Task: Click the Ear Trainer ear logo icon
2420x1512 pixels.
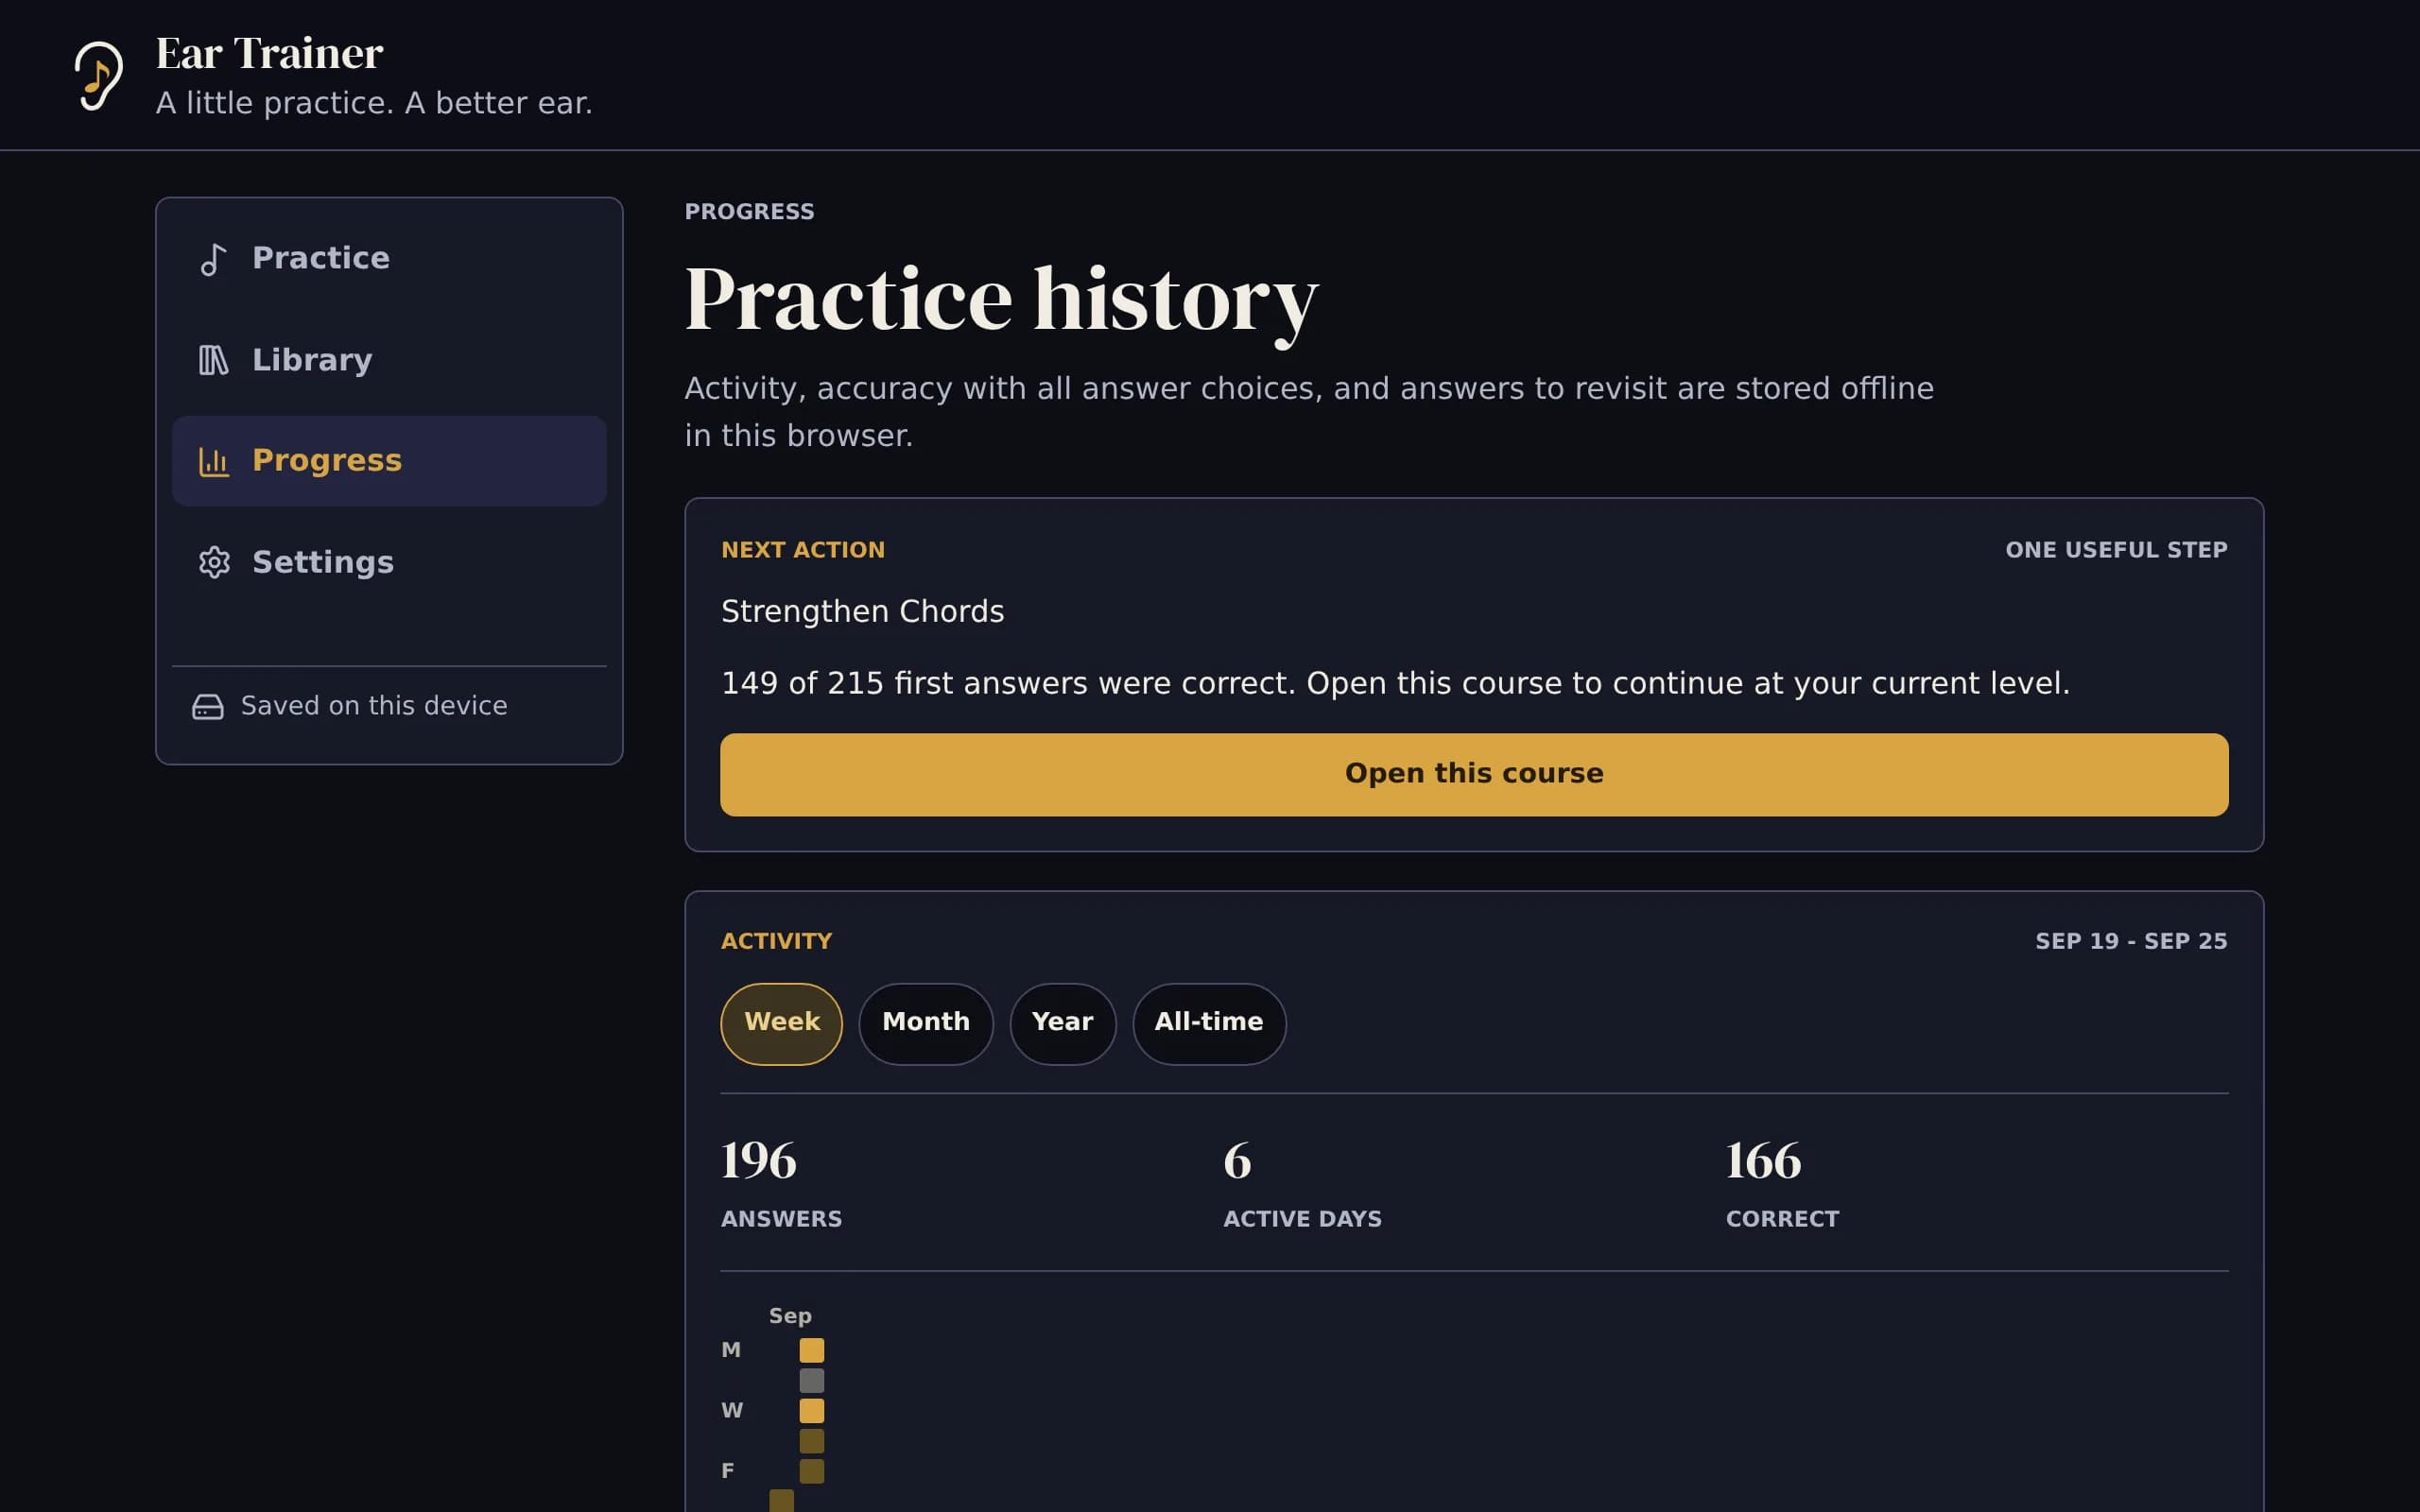Action: (99, 76)
